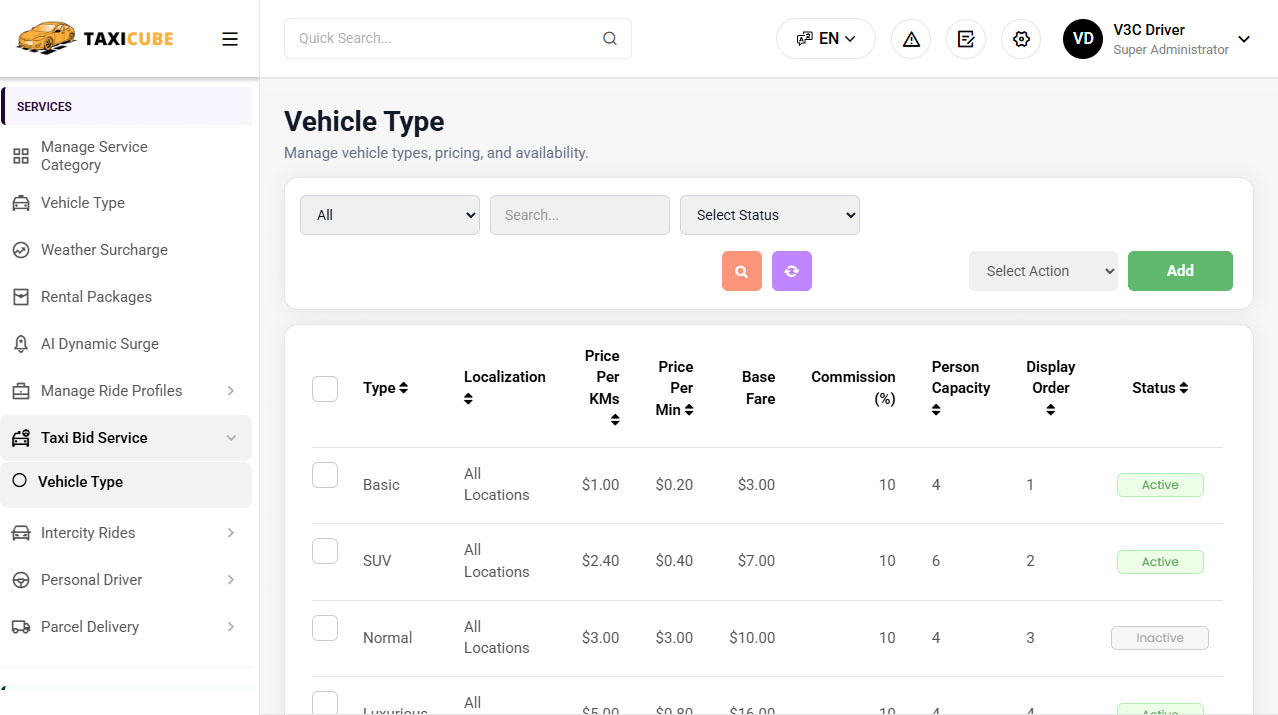
Task: Click the $7.00 base fare cell
Action: coord(756,561)
